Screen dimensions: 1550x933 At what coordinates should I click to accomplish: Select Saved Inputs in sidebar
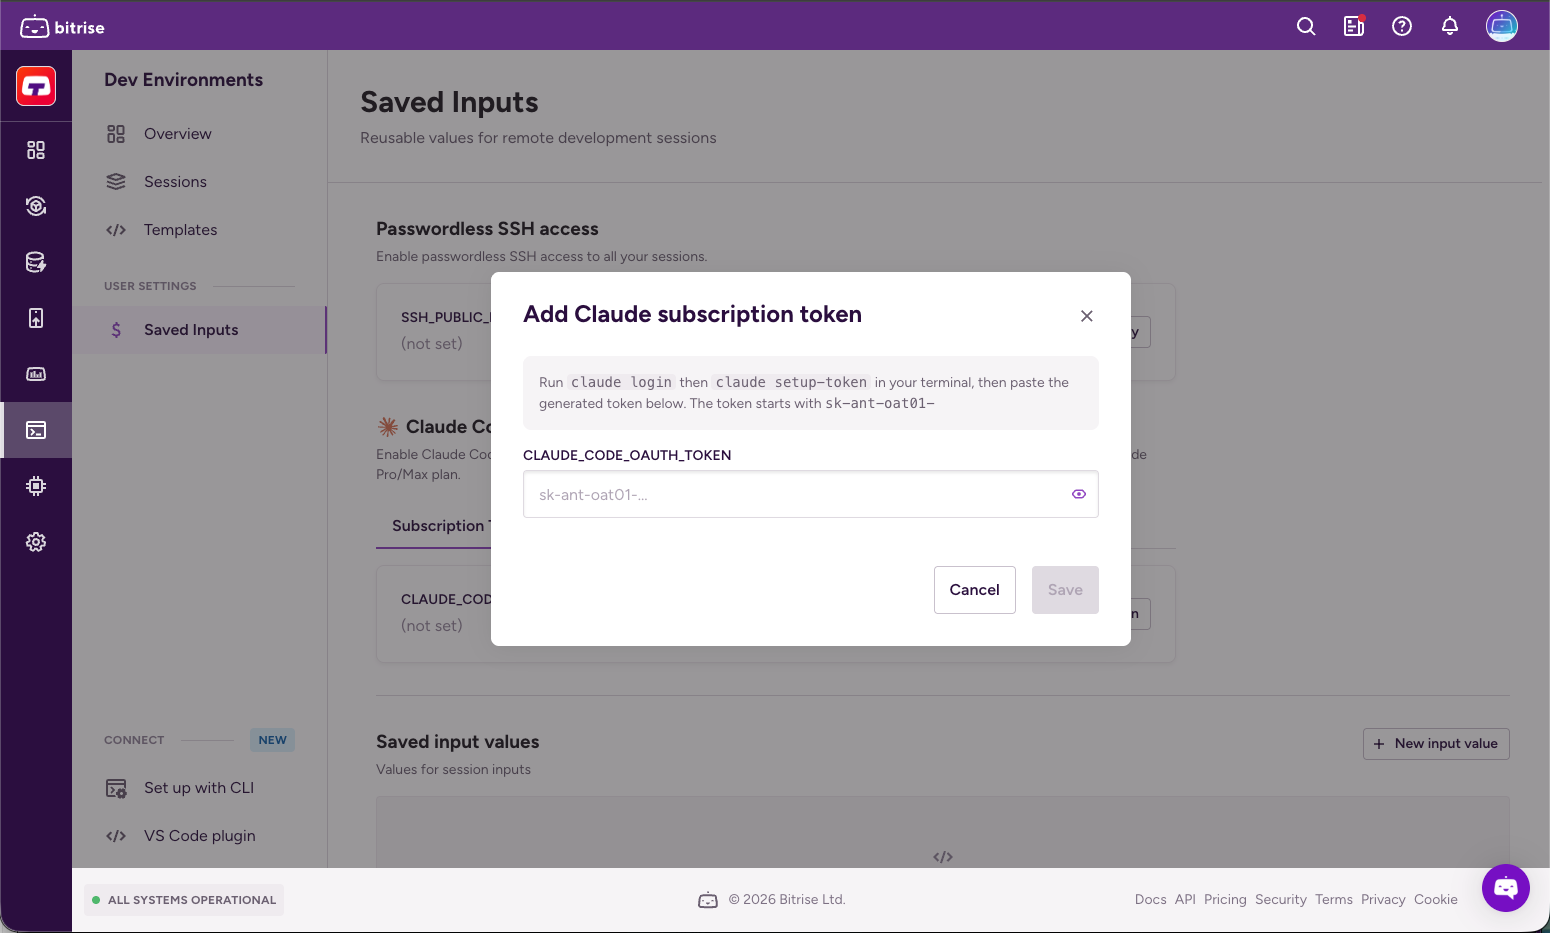[200, 330]
